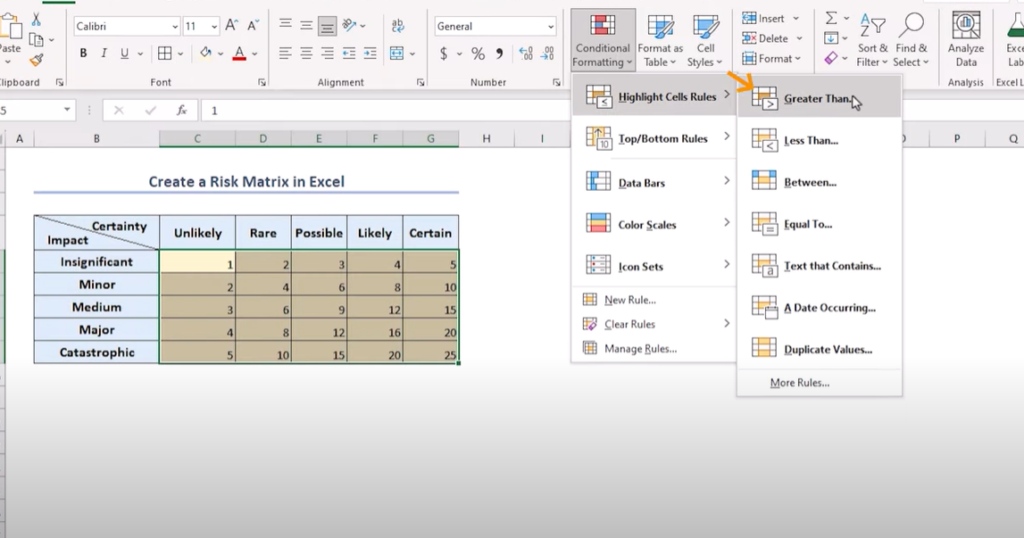
Task: Apply the Fill Color bucket
Action: [x=206, y=53]
